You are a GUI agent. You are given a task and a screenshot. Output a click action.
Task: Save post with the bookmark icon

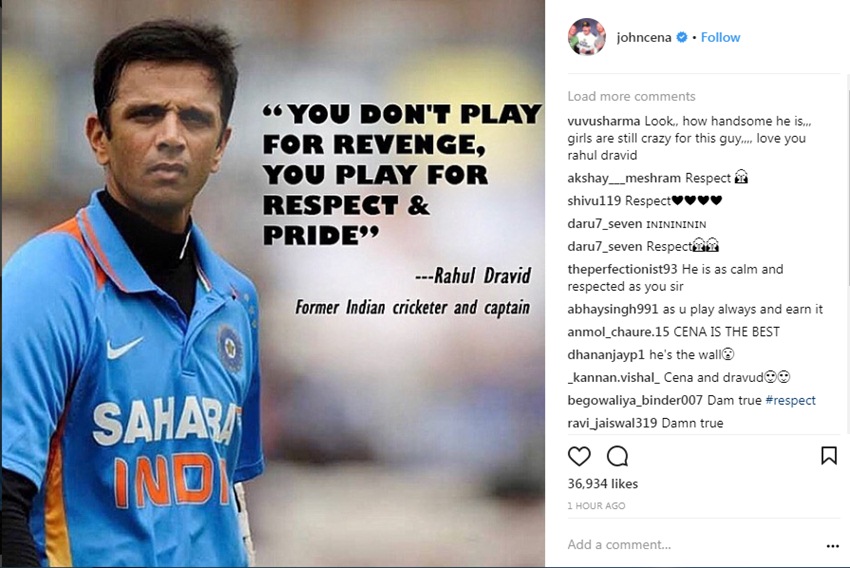[x=829, y=456]
